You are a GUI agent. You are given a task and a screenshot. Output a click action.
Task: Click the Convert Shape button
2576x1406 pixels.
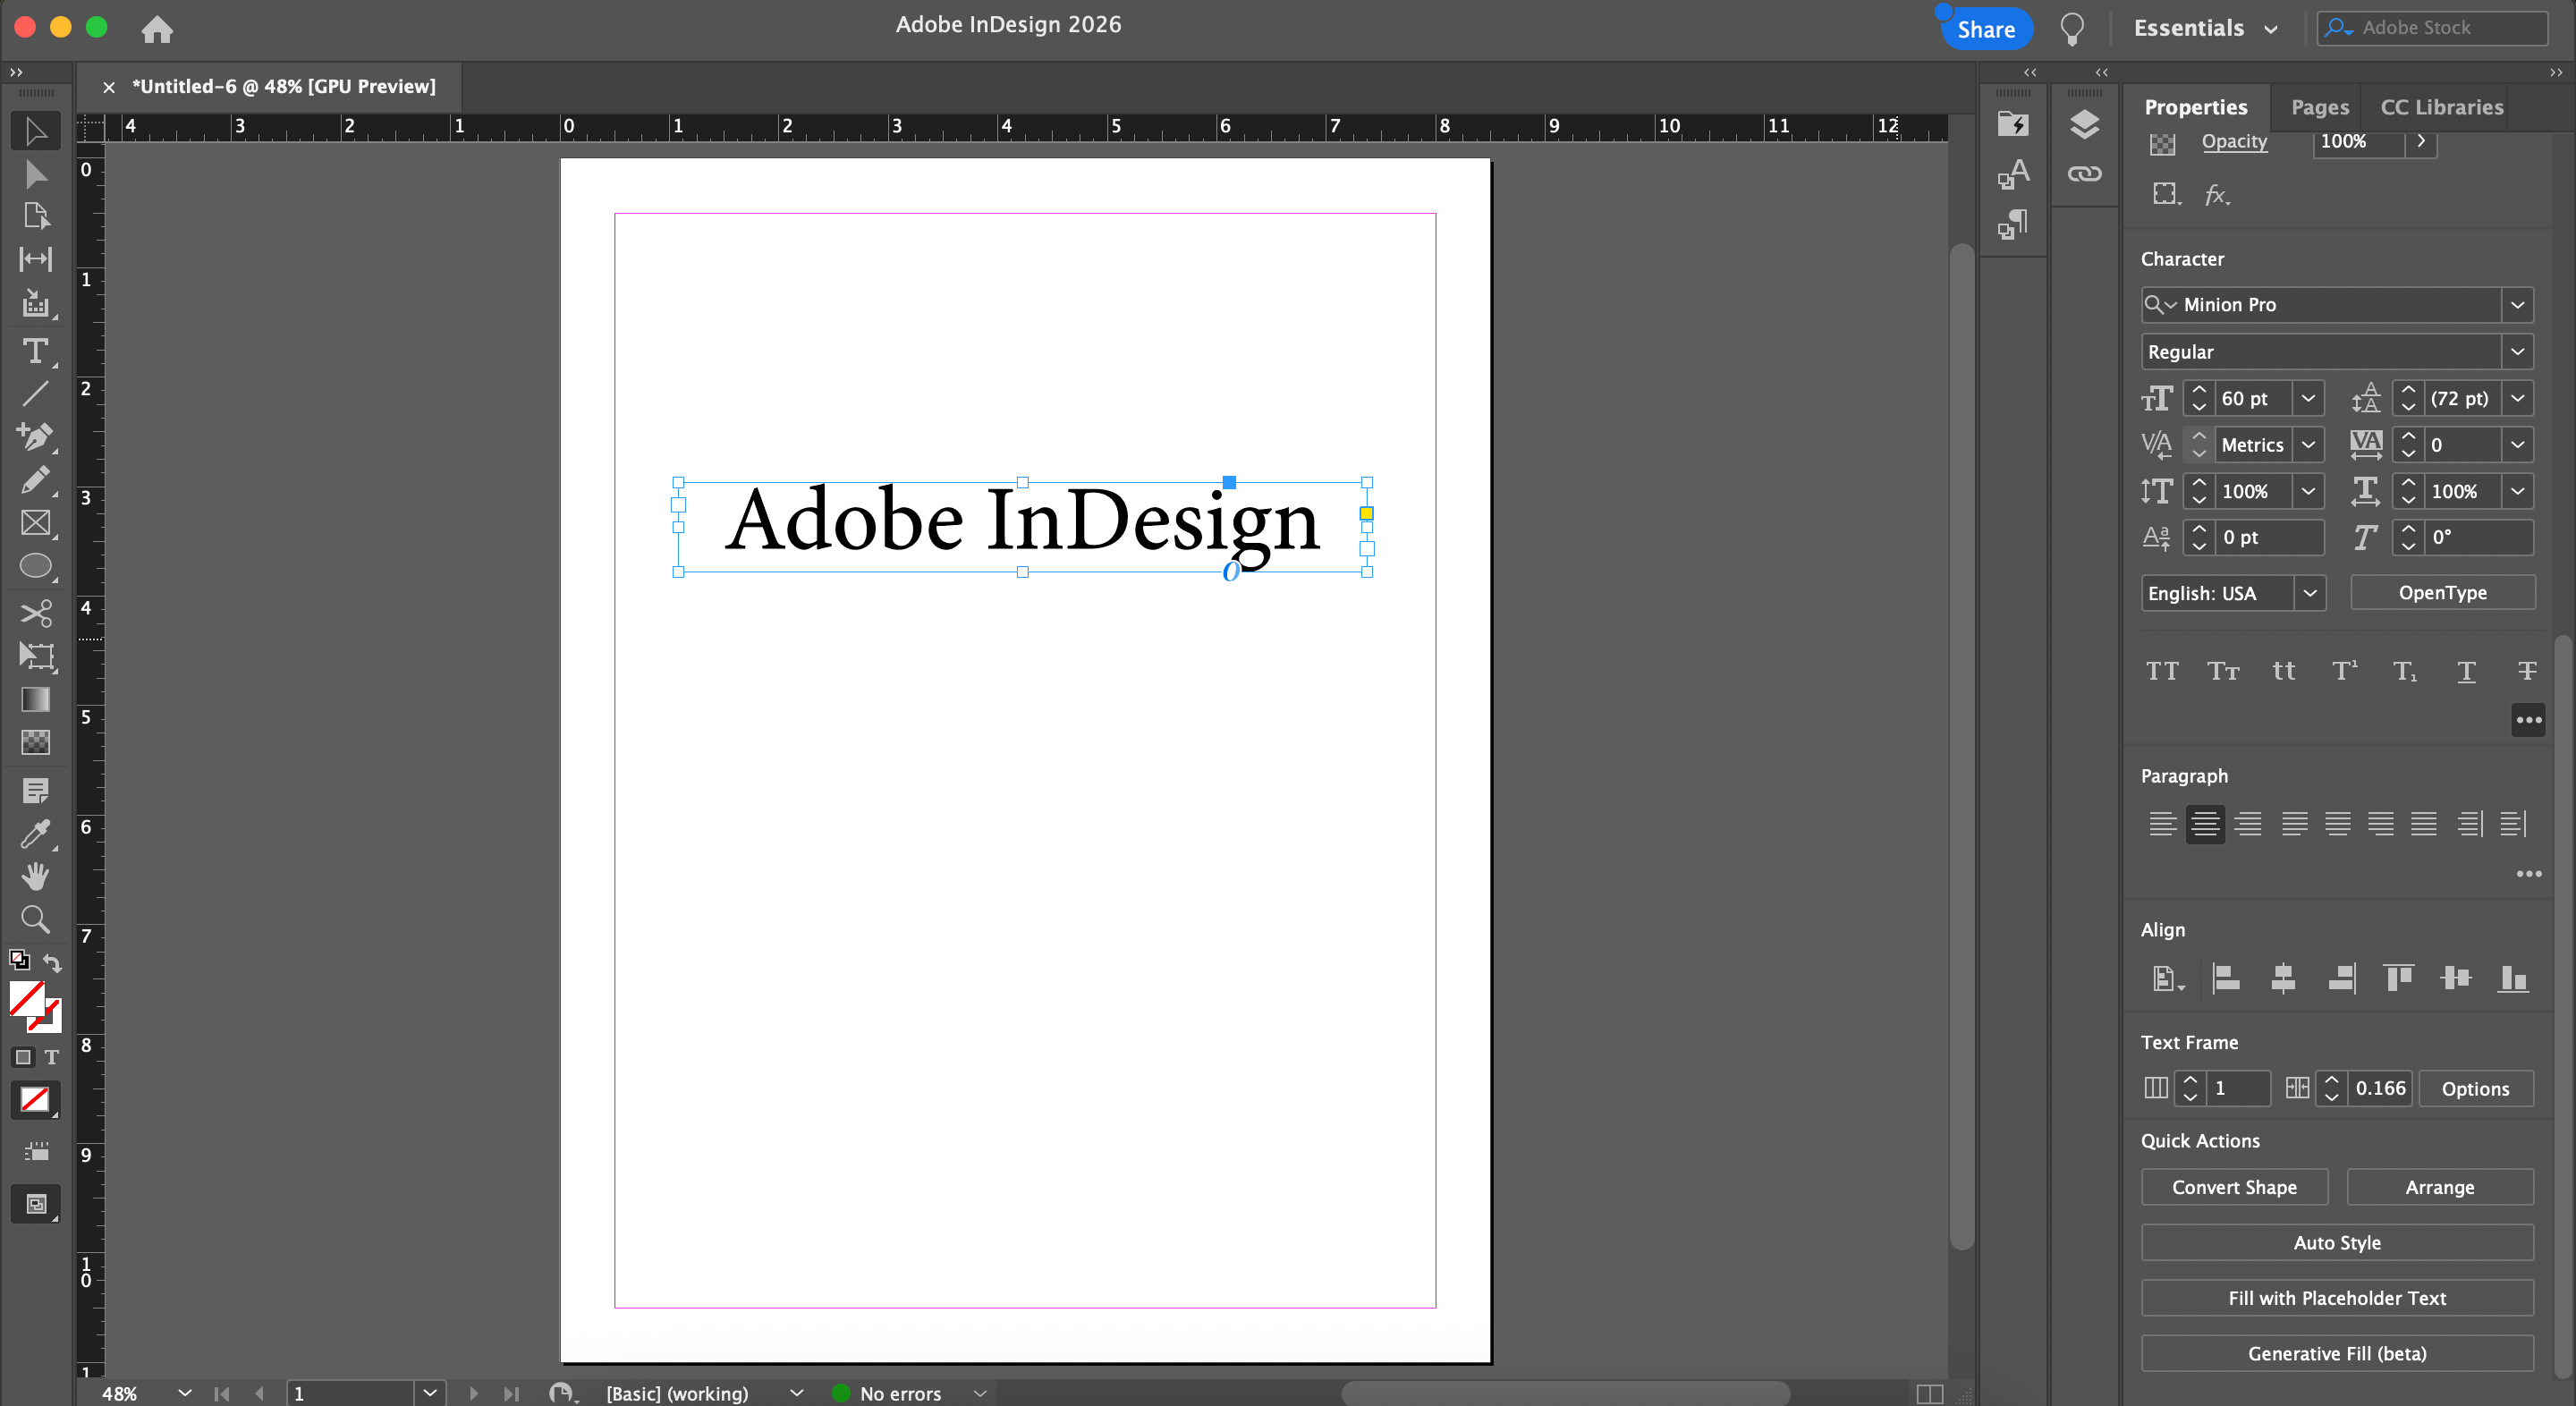pos(2233,1187)
